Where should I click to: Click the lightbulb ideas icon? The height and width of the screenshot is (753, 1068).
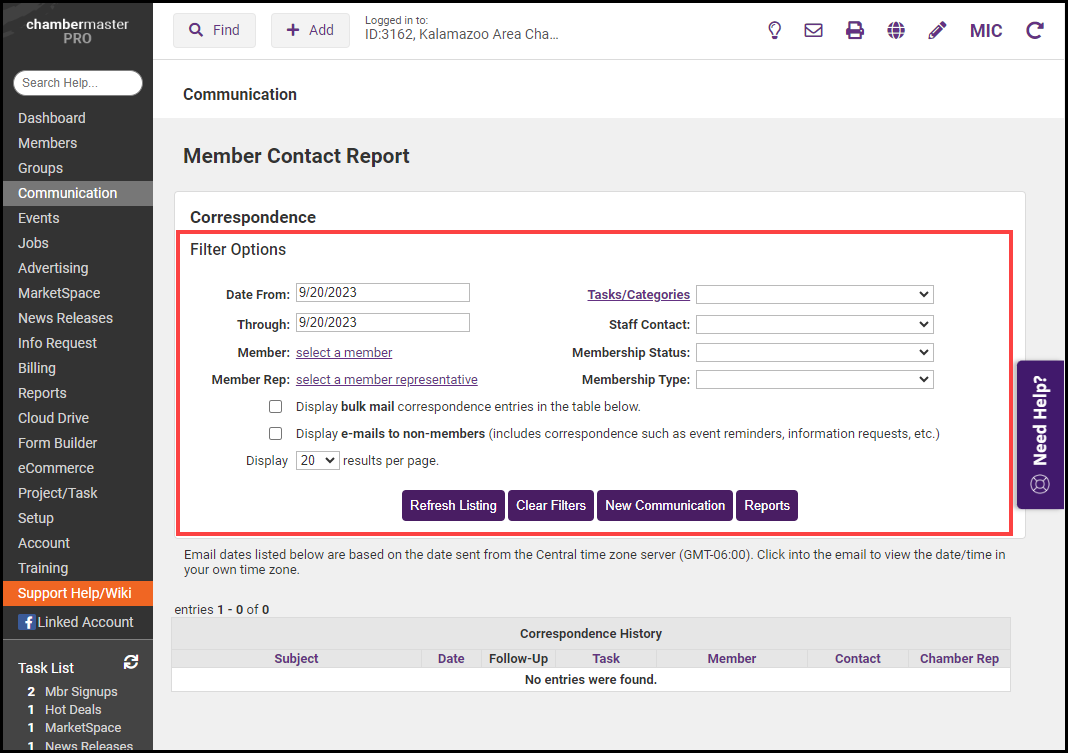pos(774,30)
